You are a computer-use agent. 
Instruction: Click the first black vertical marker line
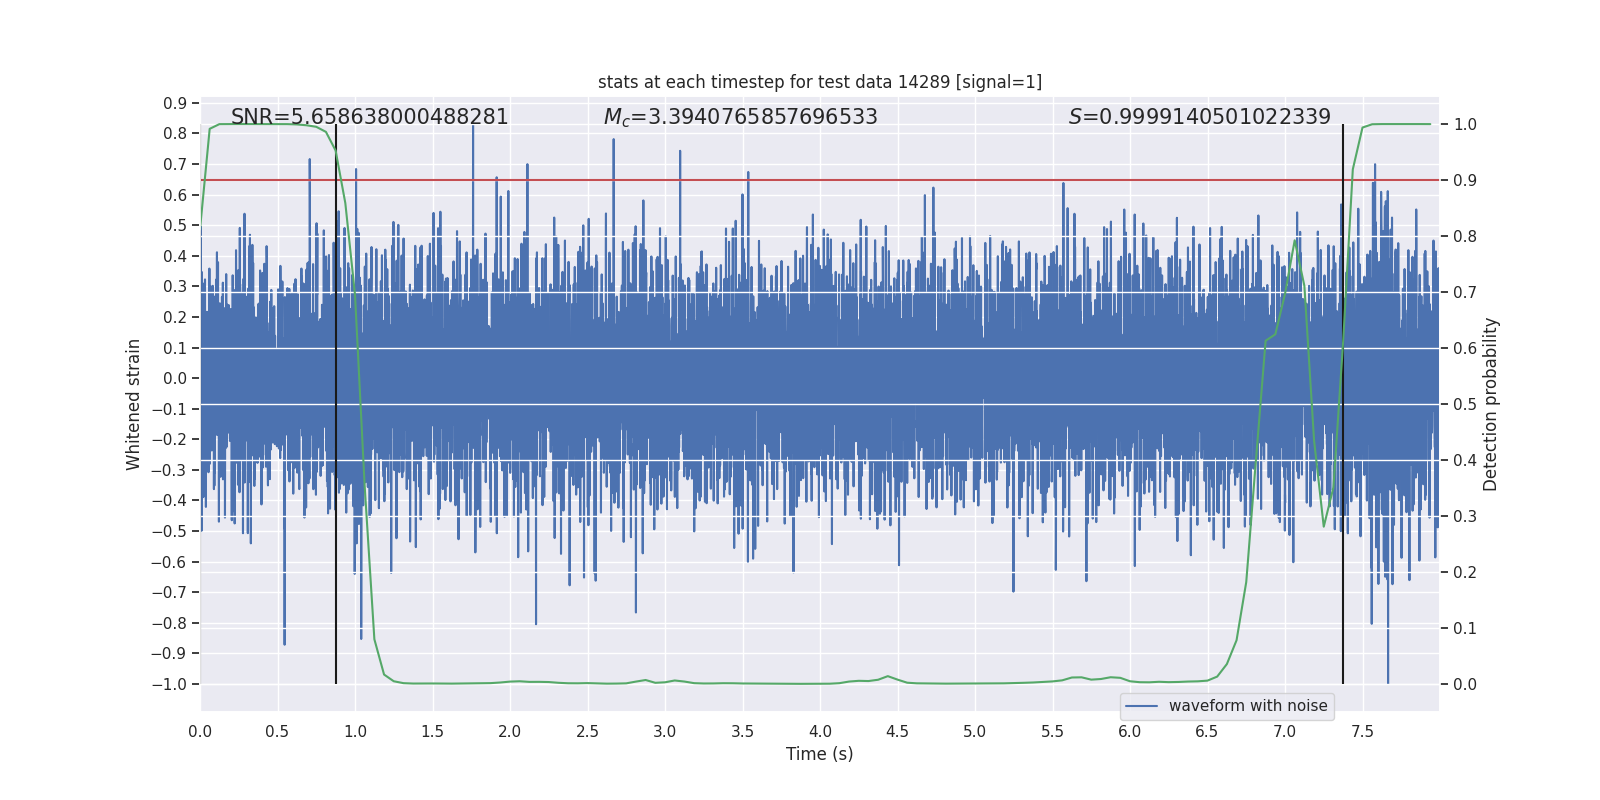[336, 404]
